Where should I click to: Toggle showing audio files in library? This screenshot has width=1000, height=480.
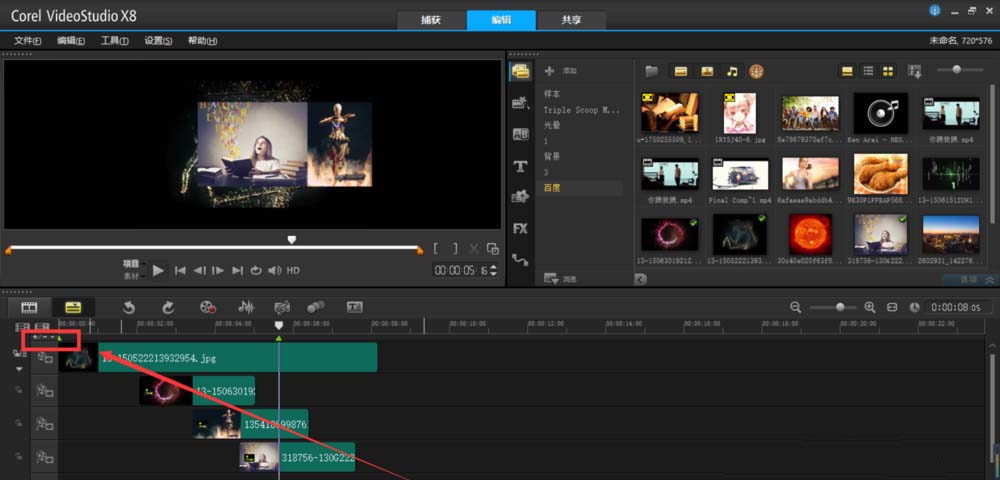coord(732,71)
